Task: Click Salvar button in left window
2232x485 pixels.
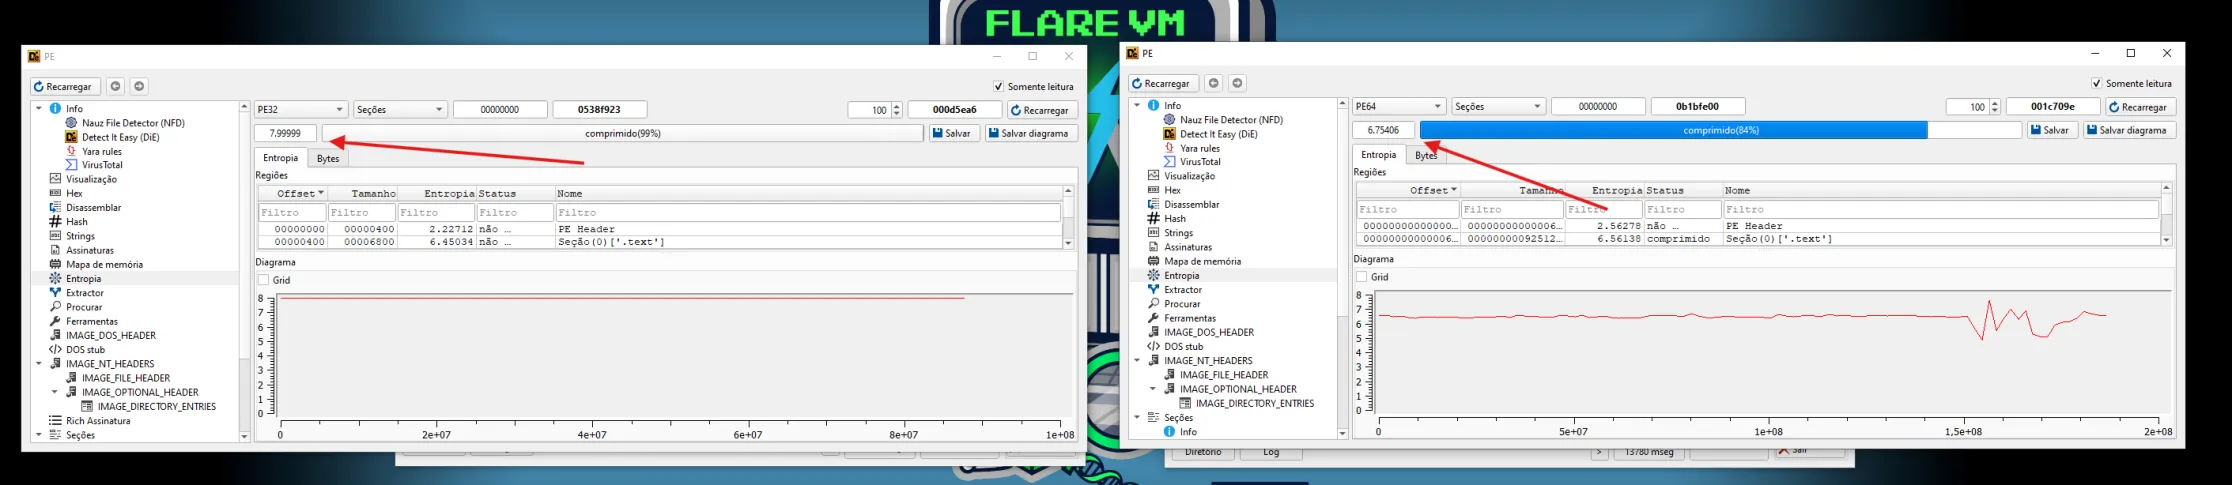Action: pyautogui.click(x=951, y=134)
